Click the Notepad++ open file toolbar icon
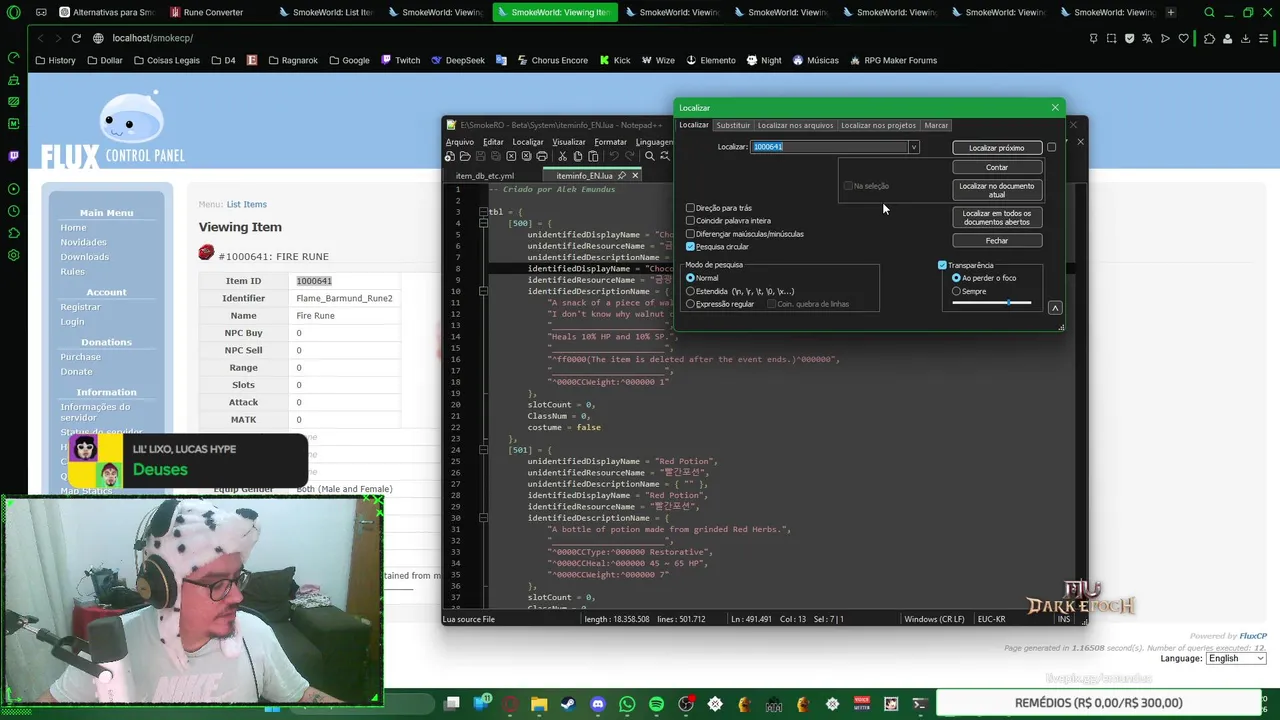The height and width of the screenshot is (720, 1280). click(465, 156)
